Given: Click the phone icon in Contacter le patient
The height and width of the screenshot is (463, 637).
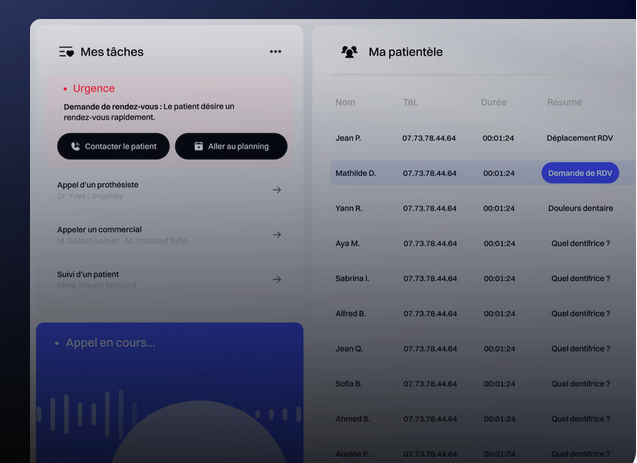Looking at the screenshot, I should coord(75,146).
